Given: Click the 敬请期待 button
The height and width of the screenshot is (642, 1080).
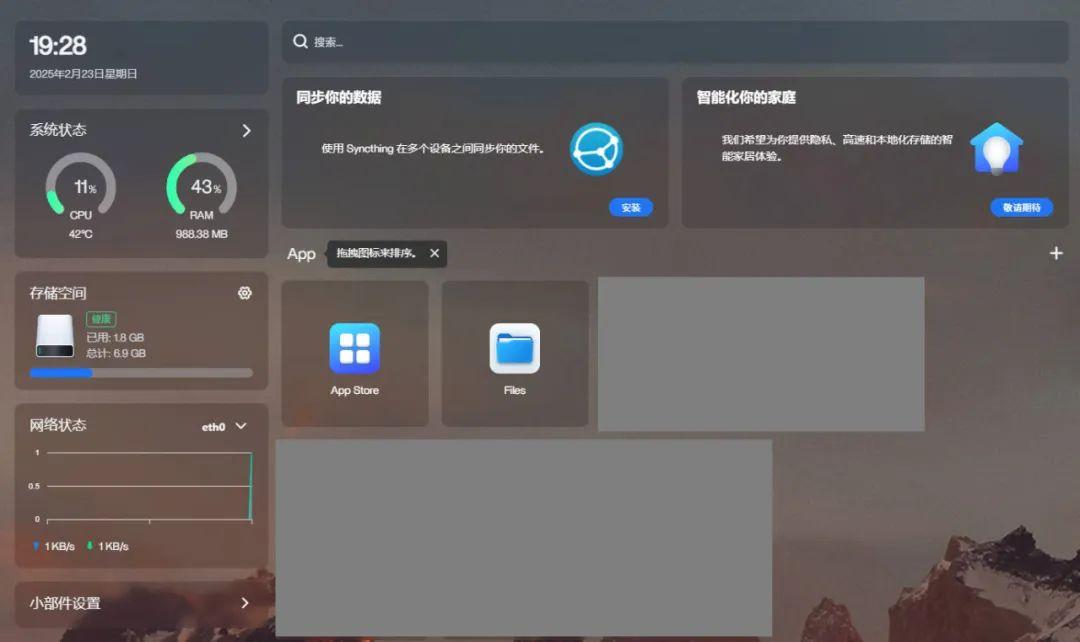Looking at the screenshot, I should click(1021, 208).
